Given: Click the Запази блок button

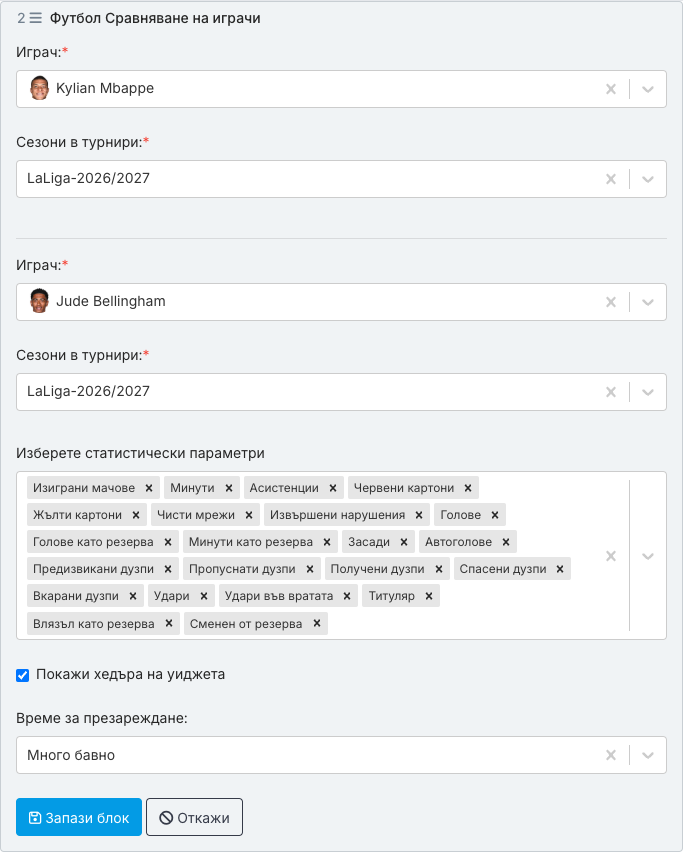Looking at the screenshot, I should coord(79,817).
